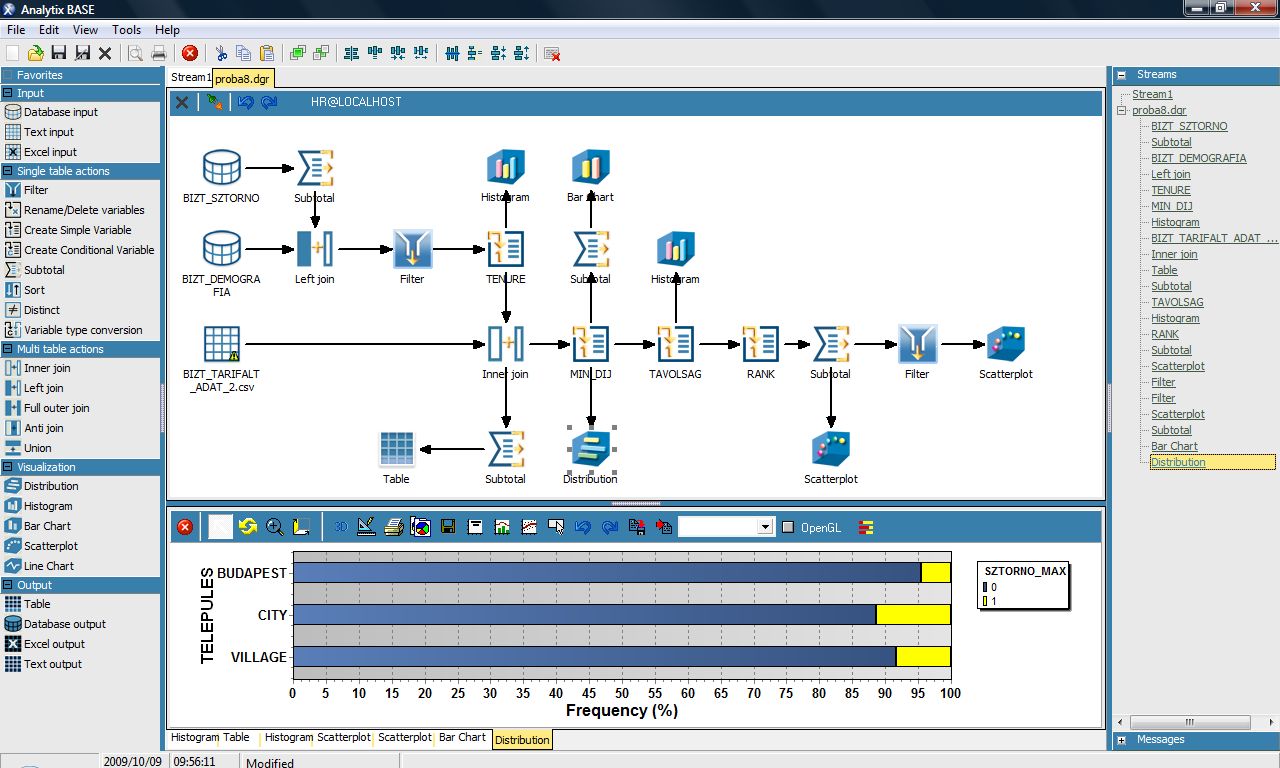Select Distribution link in Streams tree
Screen dimensions: 1280x768
tap(1178, 462)
